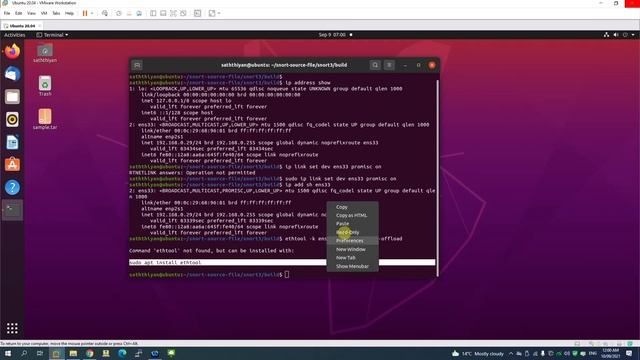Open Chrome from the Windows taskbar
The width and height of the screenshot is (640, 360).
coord(89,353)
